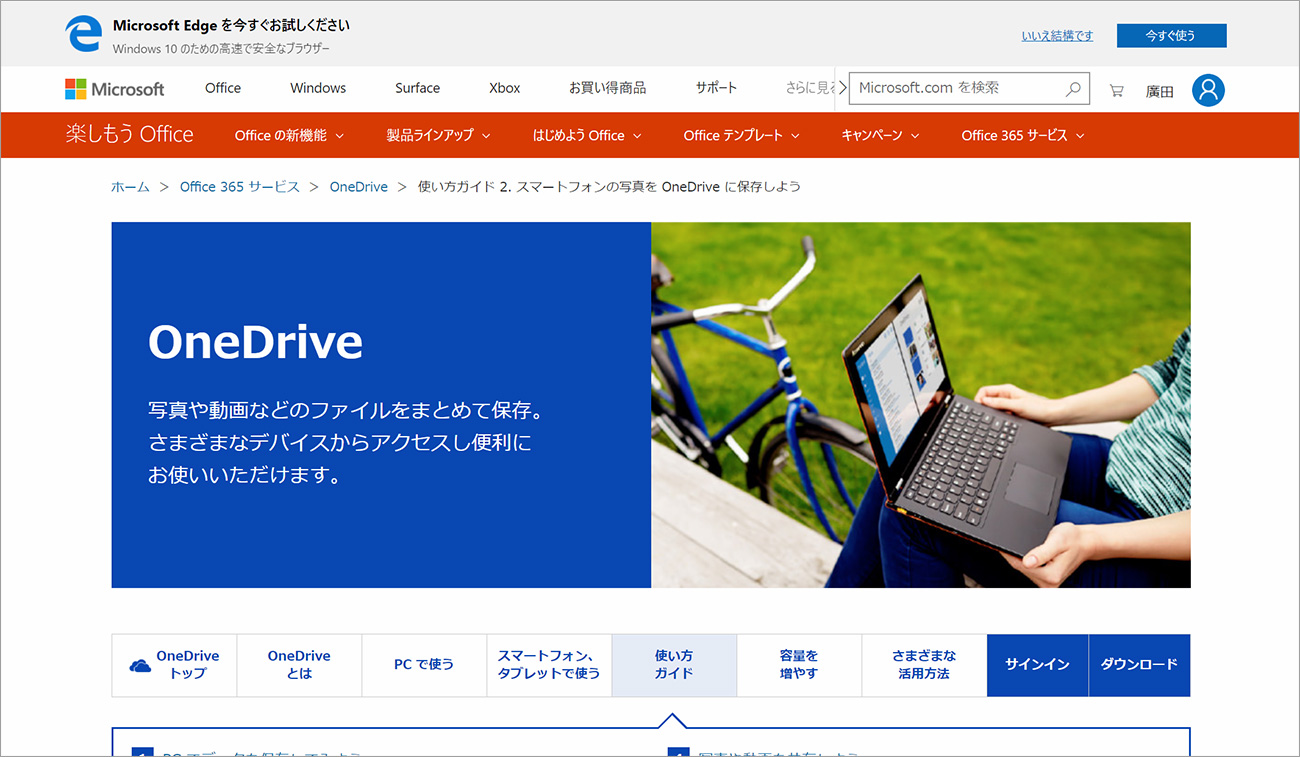Open Xbox in top navigation
Image resolution: width=1300 pixels, height=757 pixels.
coord(505,88)
